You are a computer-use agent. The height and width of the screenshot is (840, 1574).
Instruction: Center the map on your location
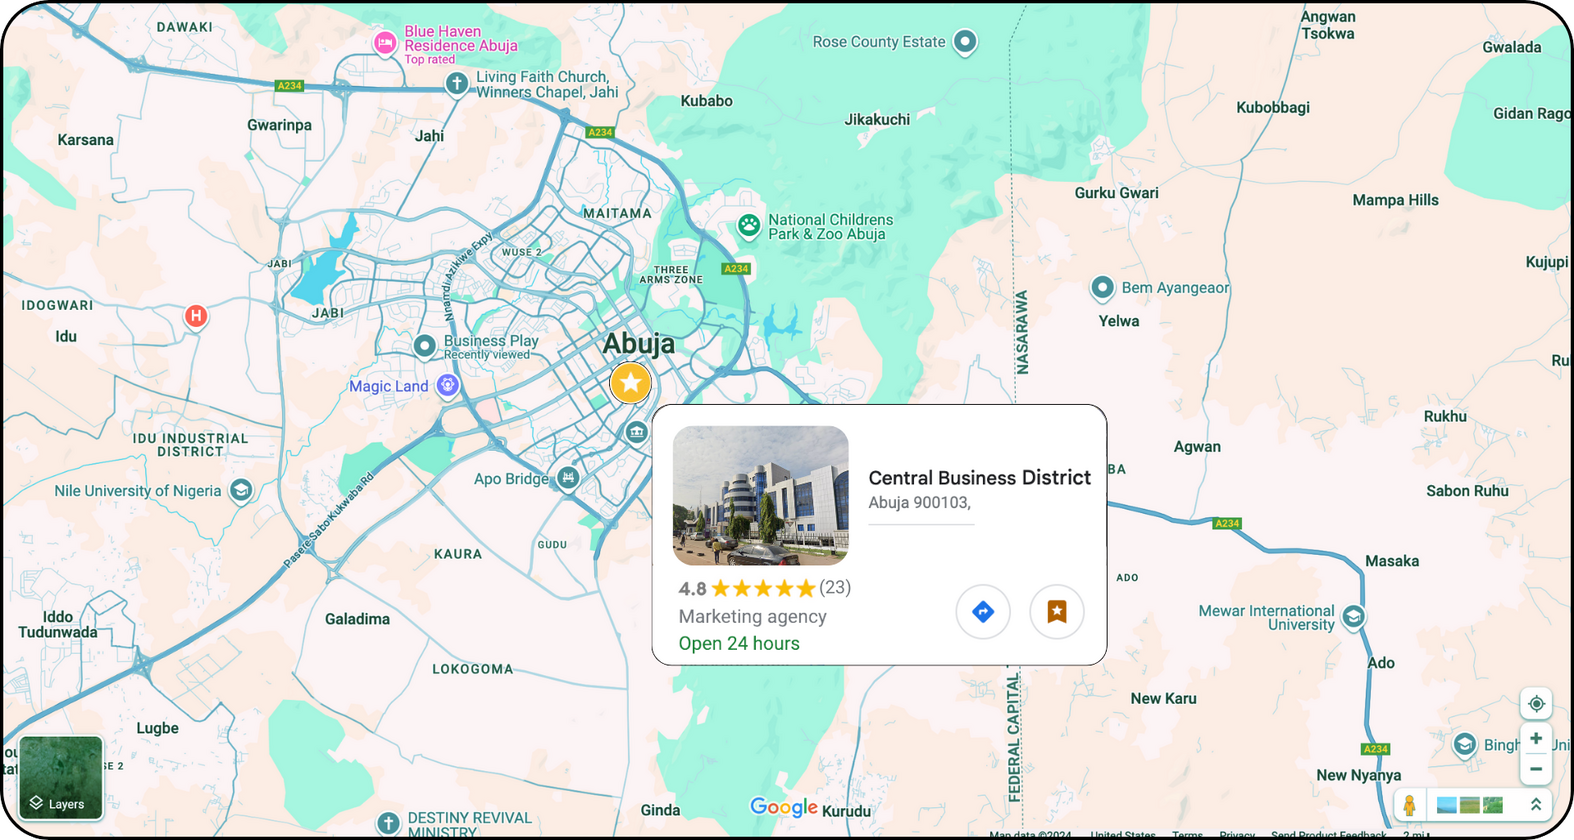click(x=1535, y=704)
